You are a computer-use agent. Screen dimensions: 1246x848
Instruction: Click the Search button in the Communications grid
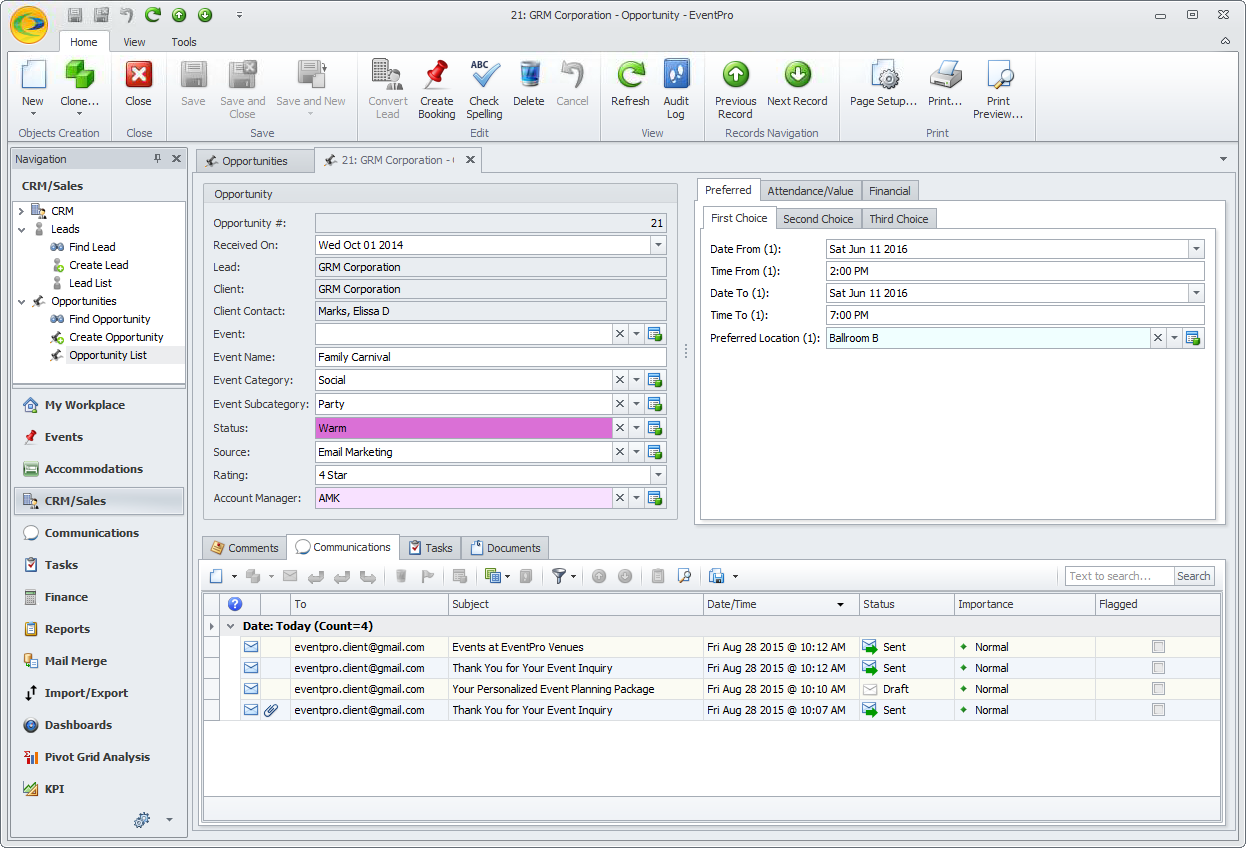click(1193, 576)
